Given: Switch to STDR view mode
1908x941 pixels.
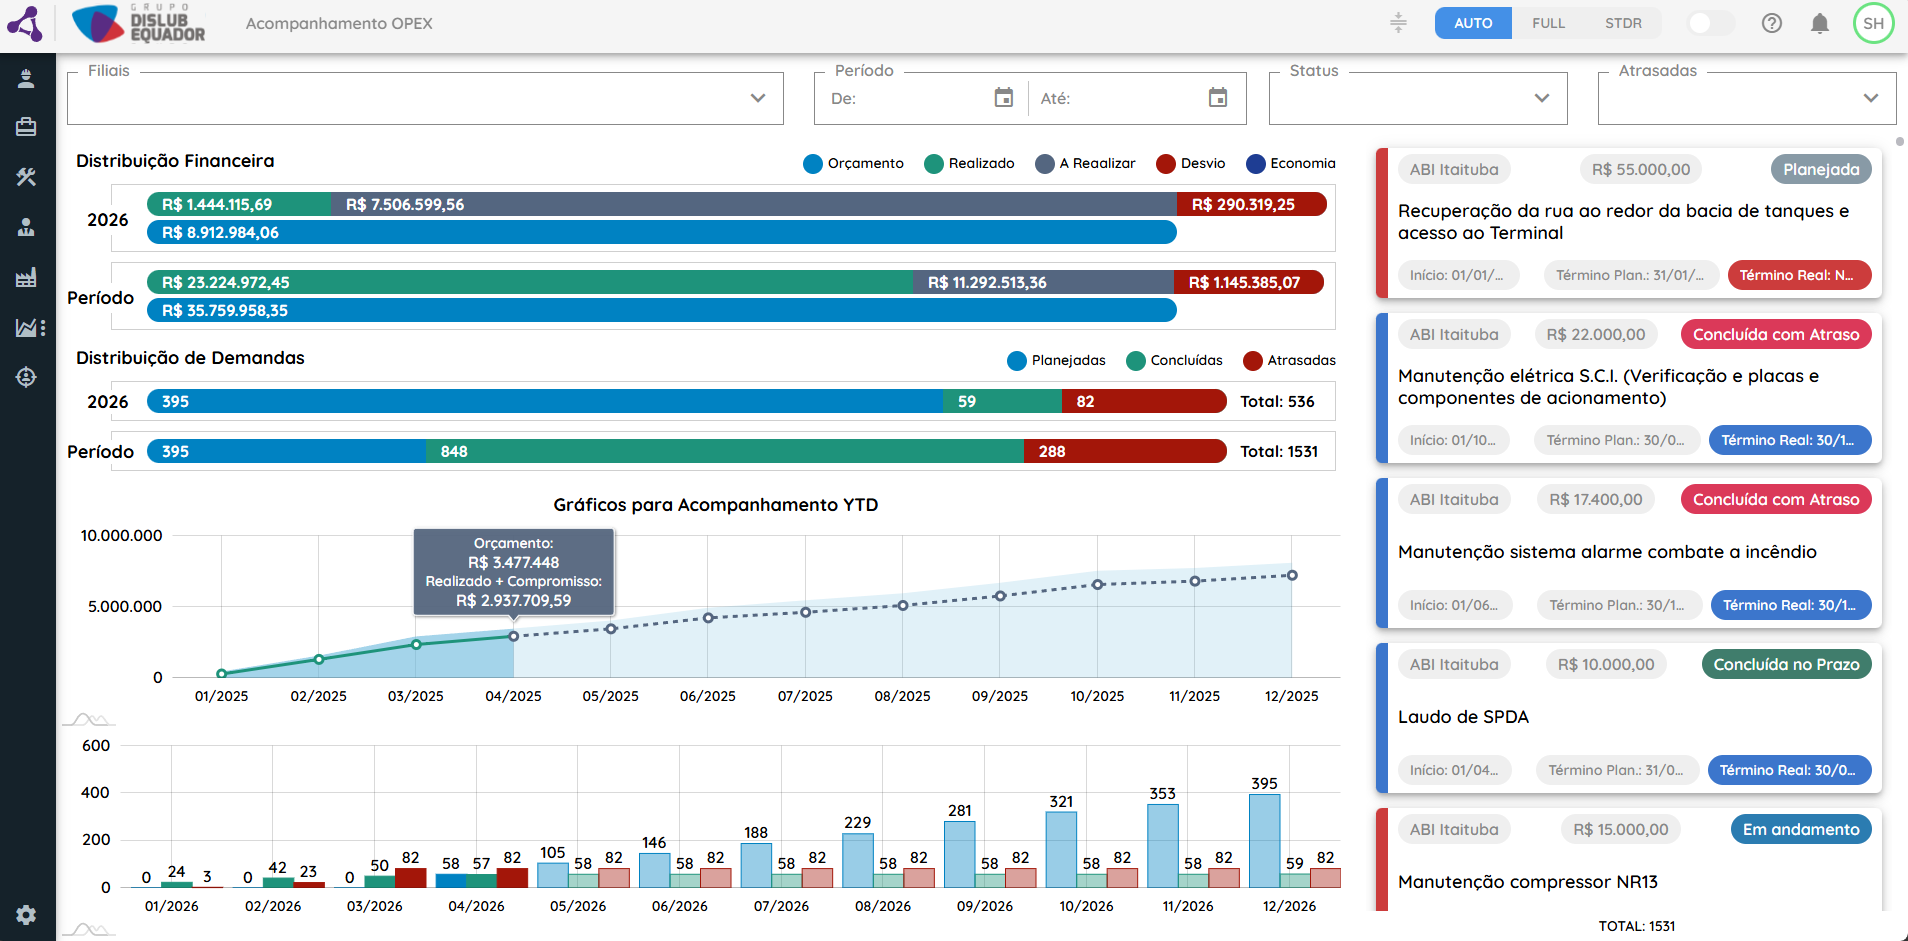Looking at the screenshot, I should [x=1623, y=23].
